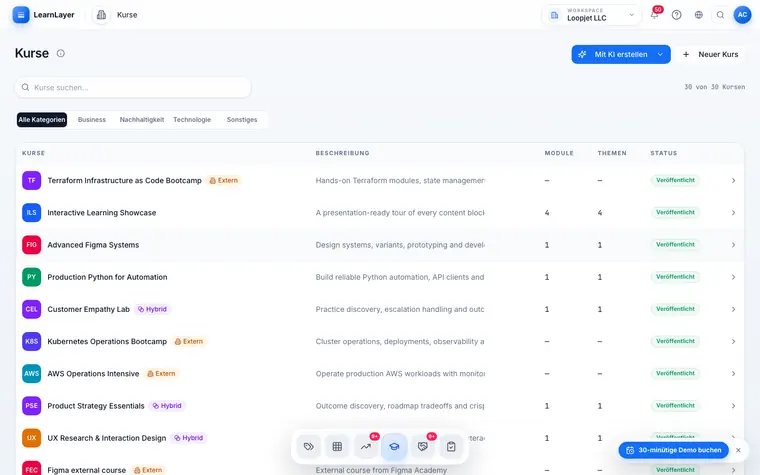Open AWS Operations Intensive row chevron
Viewport: 760px width, 475px height.
pos(733,374)
